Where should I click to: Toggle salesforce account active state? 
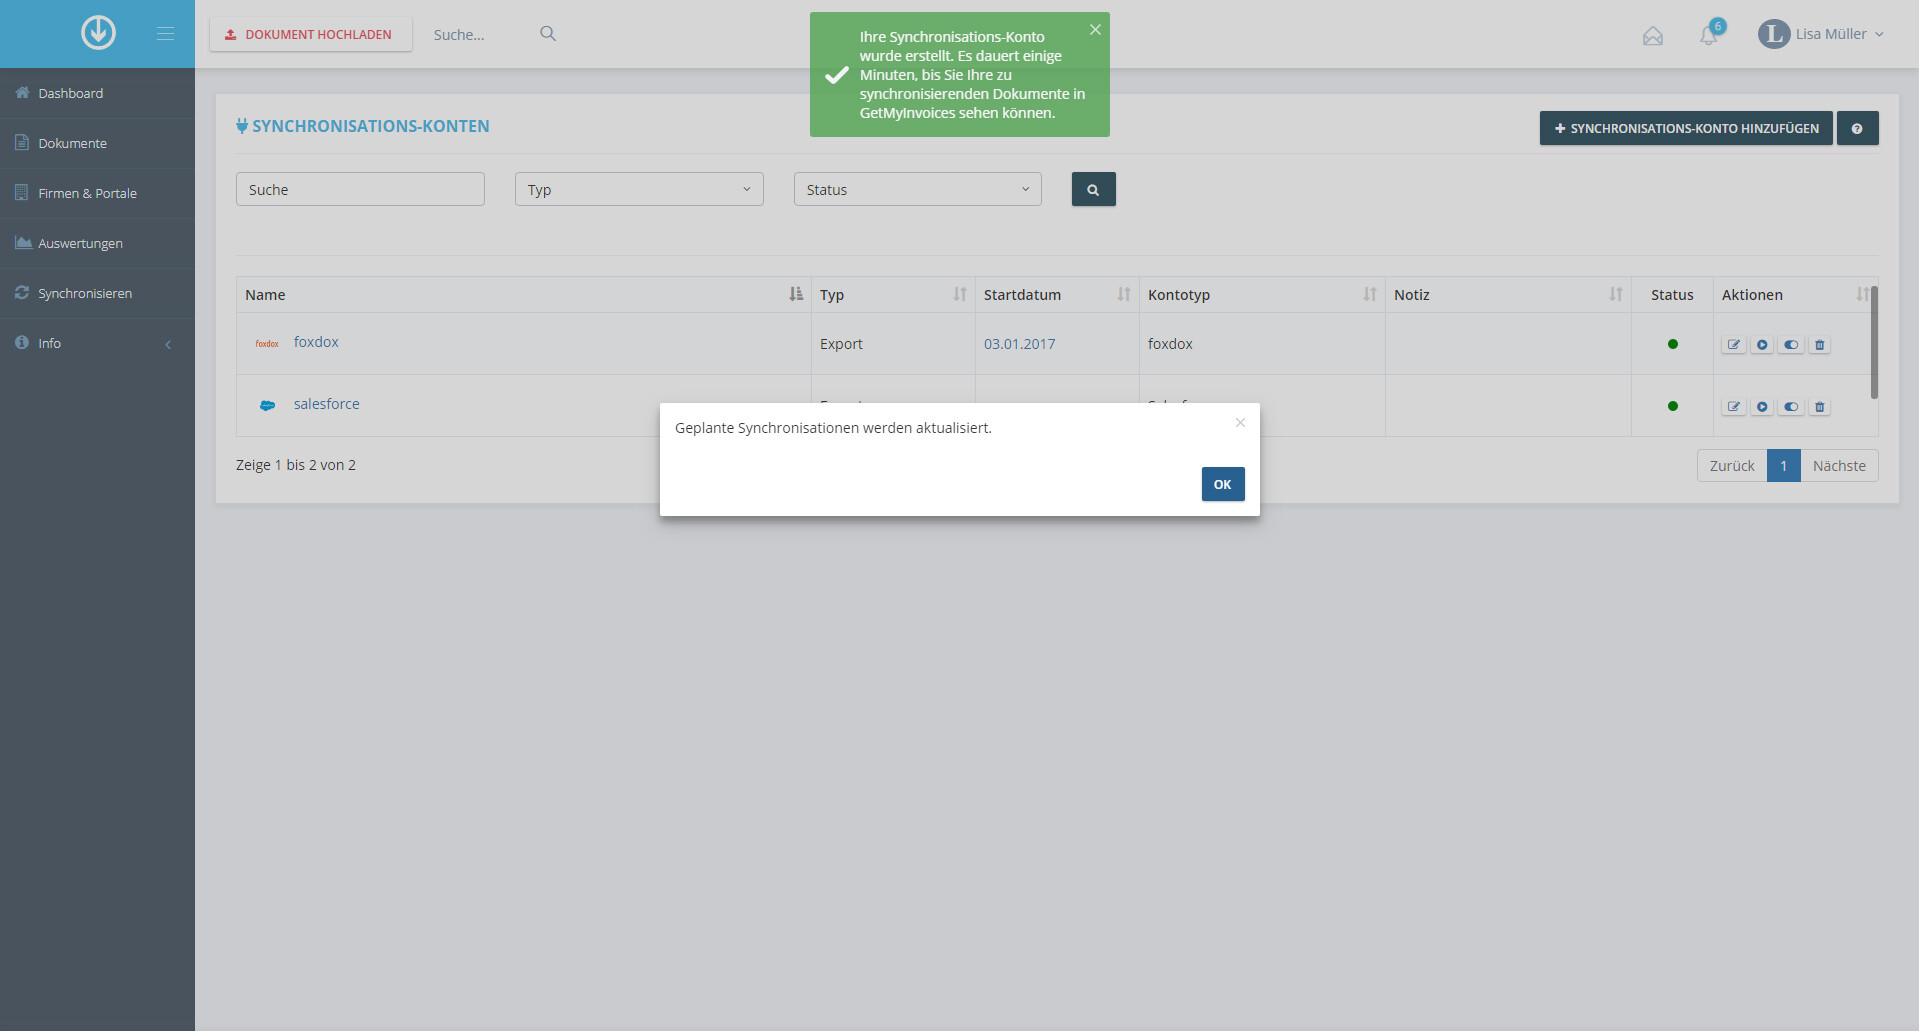(x=1791, y=407)
